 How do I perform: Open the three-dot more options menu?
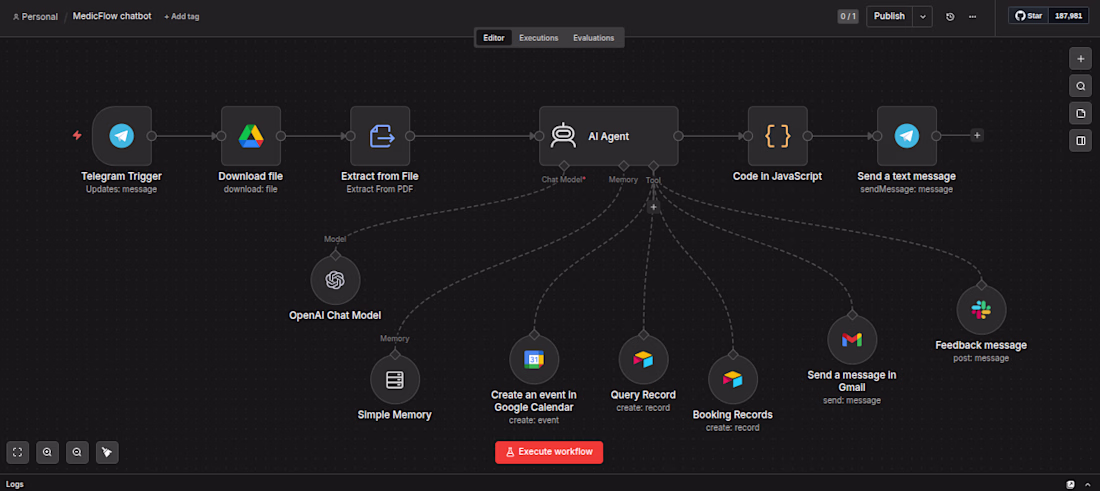tap(972, 17)
